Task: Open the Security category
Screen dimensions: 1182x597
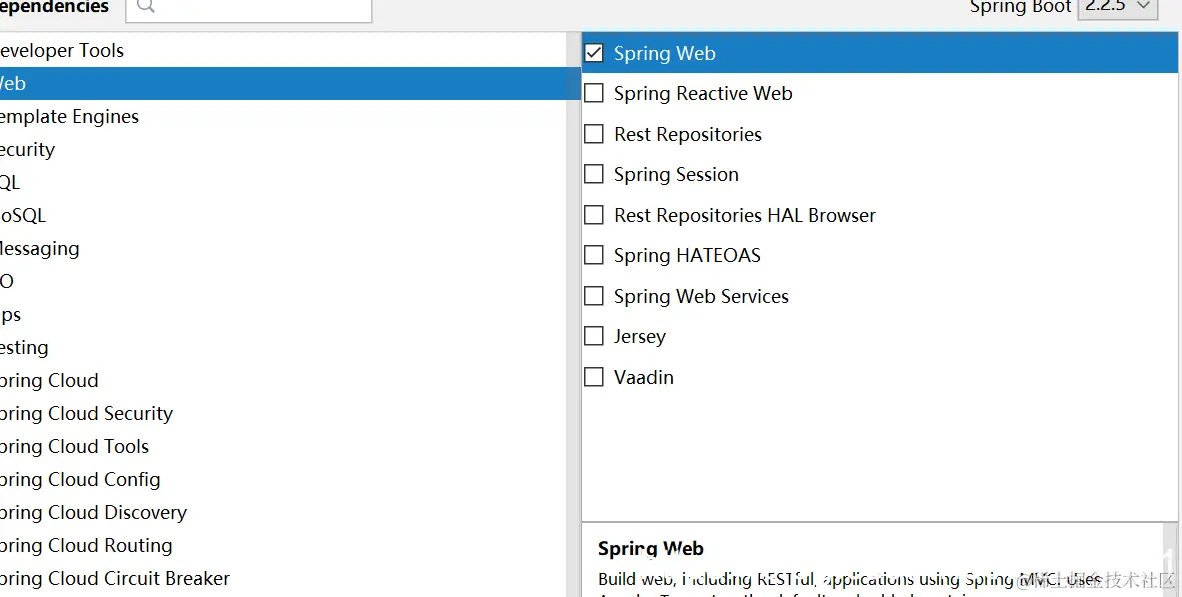Action: [x=285, y=149]
